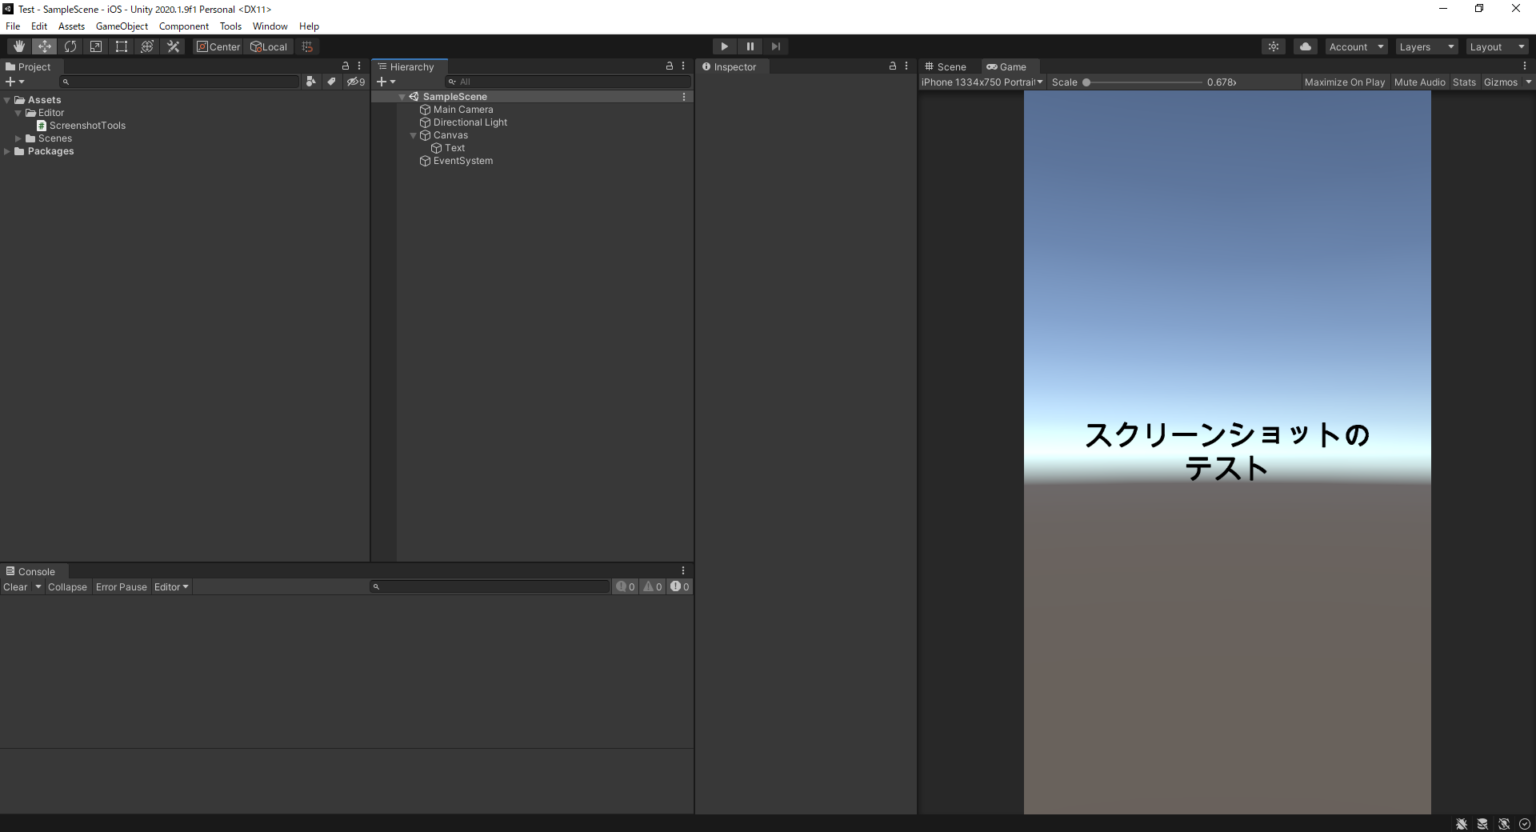The height and width of the screenshot is (832, 1536).
Task: Select the Transform tool
Action: coord(147,47)
